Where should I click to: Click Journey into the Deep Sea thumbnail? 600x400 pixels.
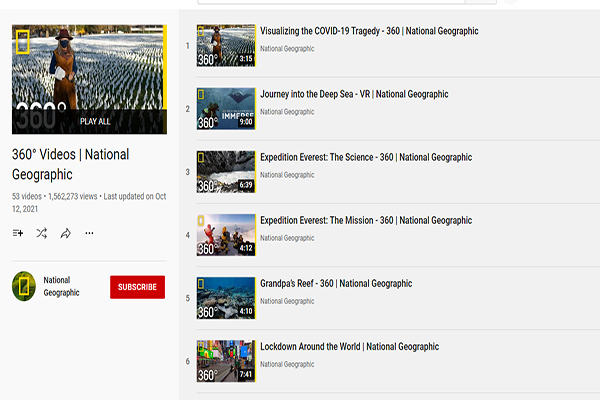tap(226, 109)
